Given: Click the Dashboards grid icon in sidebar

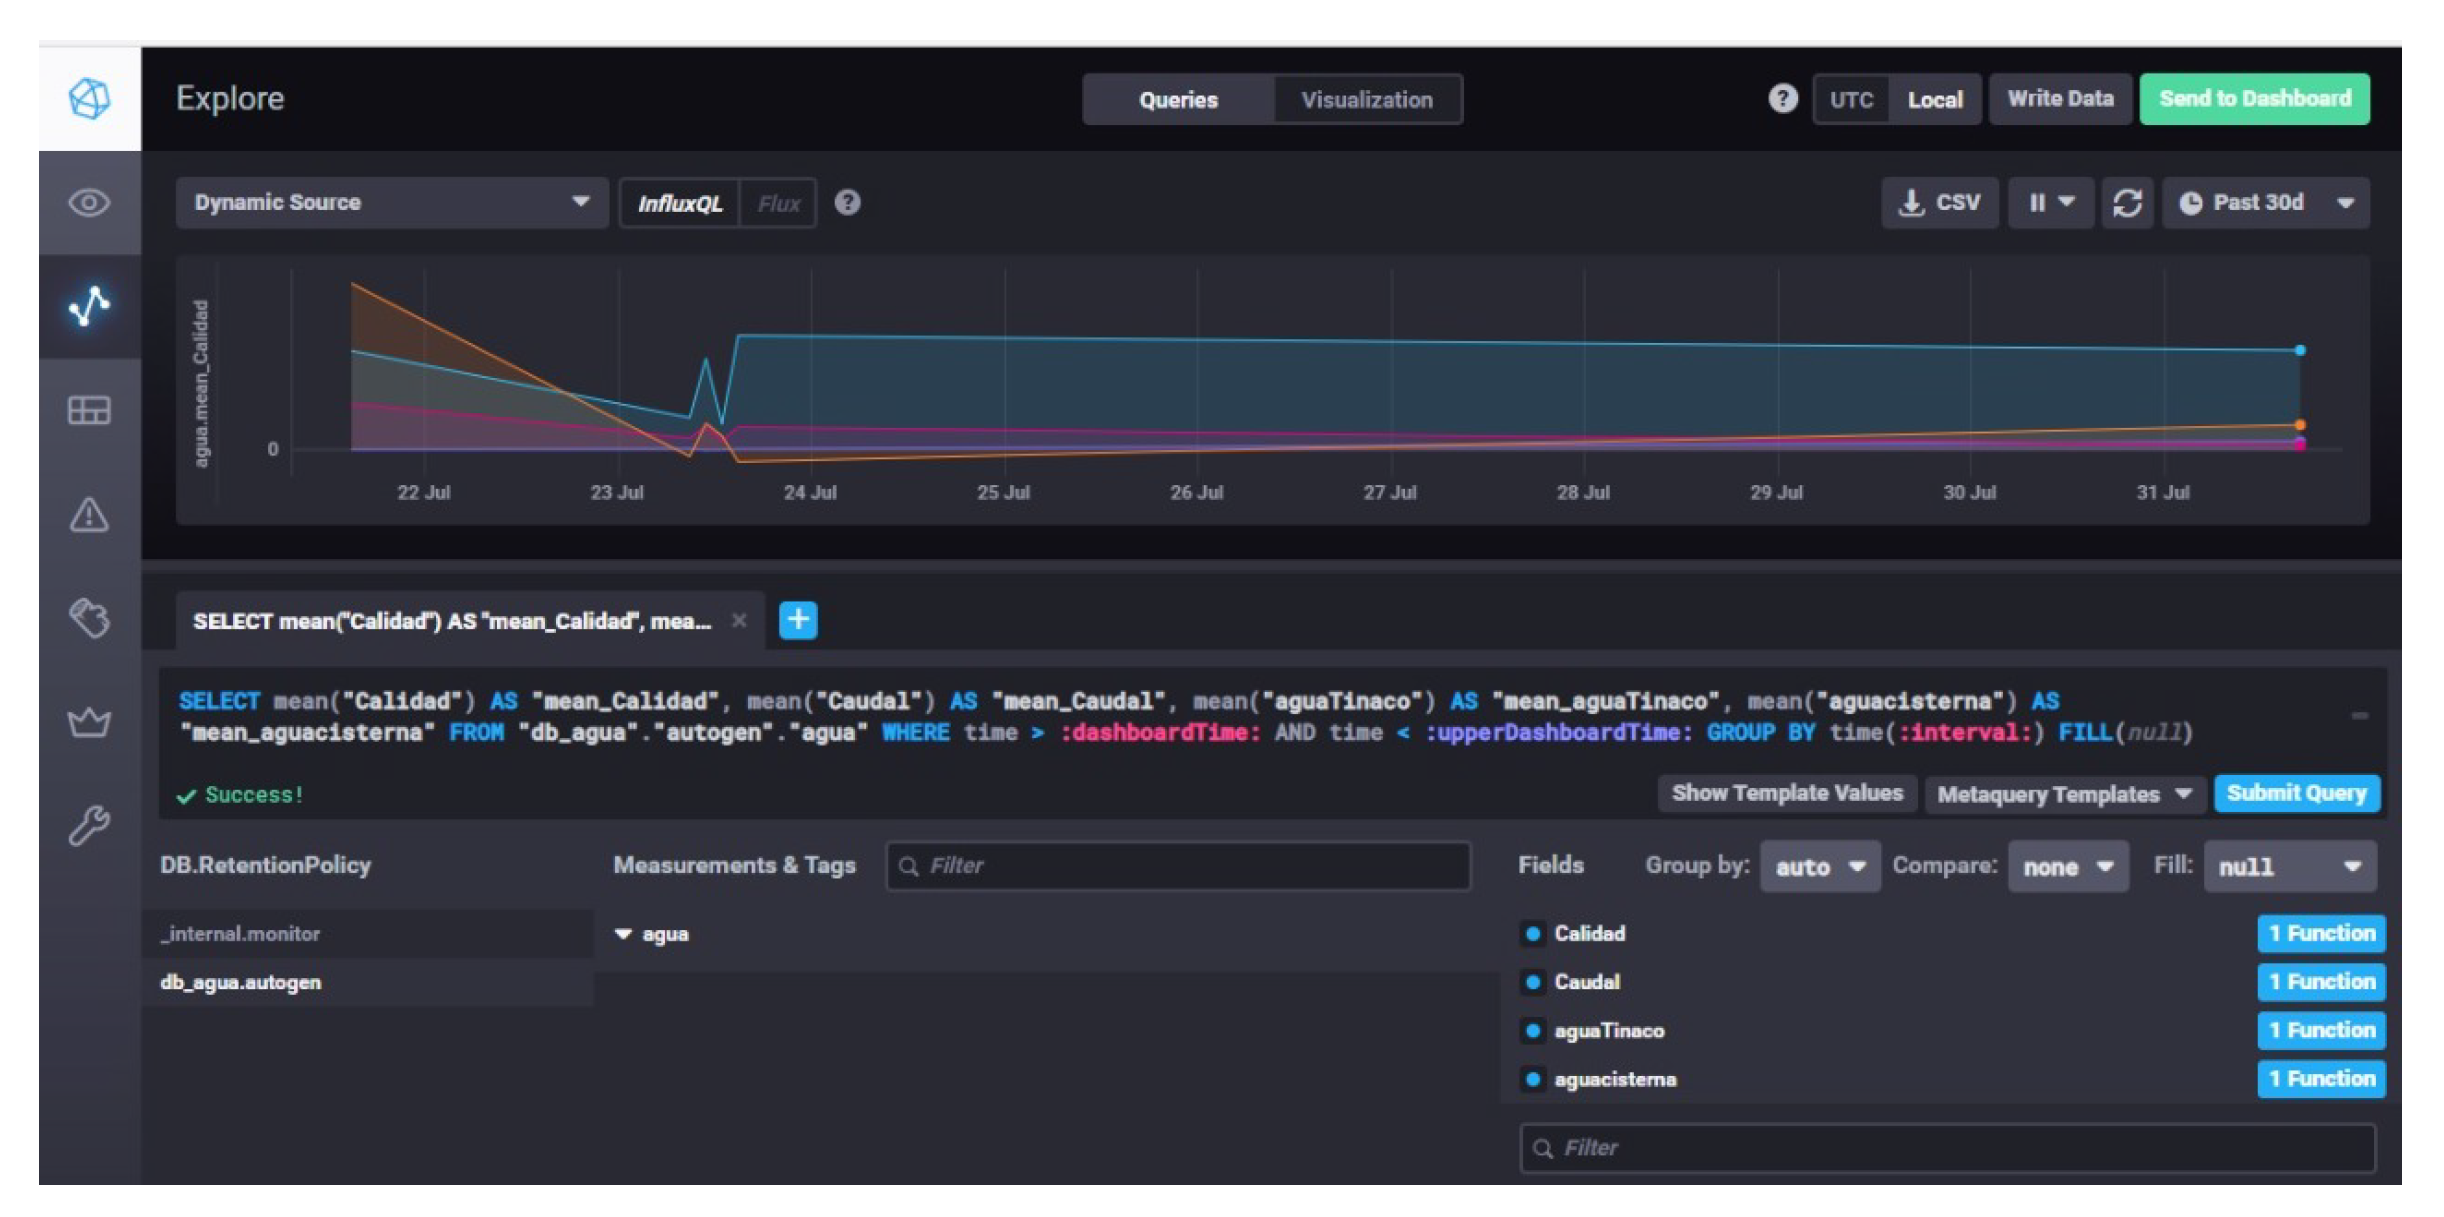Looking at the screenshot, I should (89, 410).
